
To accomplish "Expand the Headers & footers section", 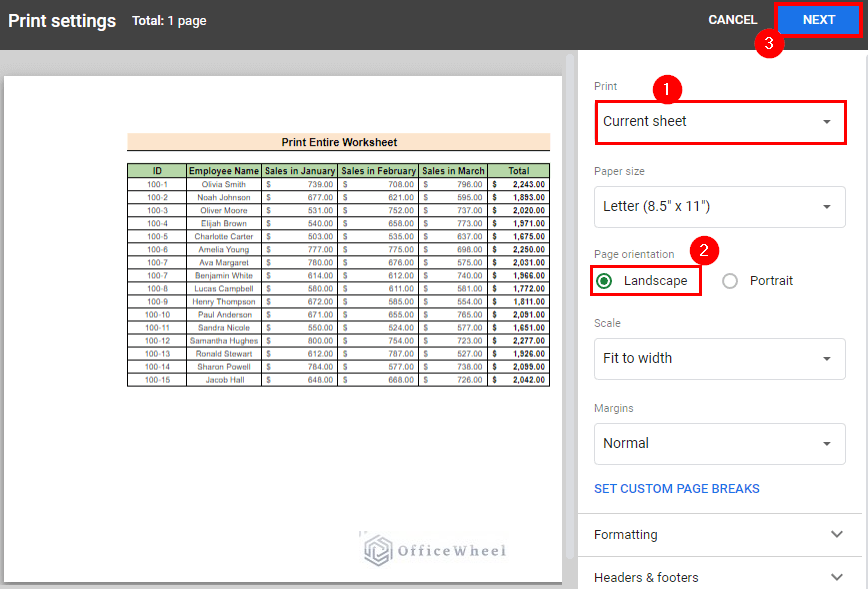I will tap(720, 577).
